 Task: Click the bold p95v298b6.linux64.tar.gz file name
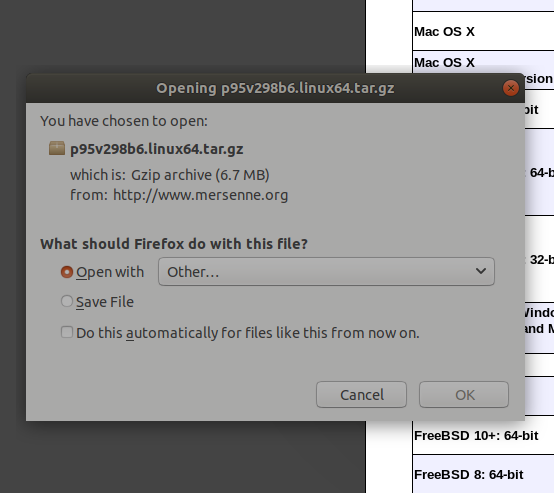click(157, 149)
